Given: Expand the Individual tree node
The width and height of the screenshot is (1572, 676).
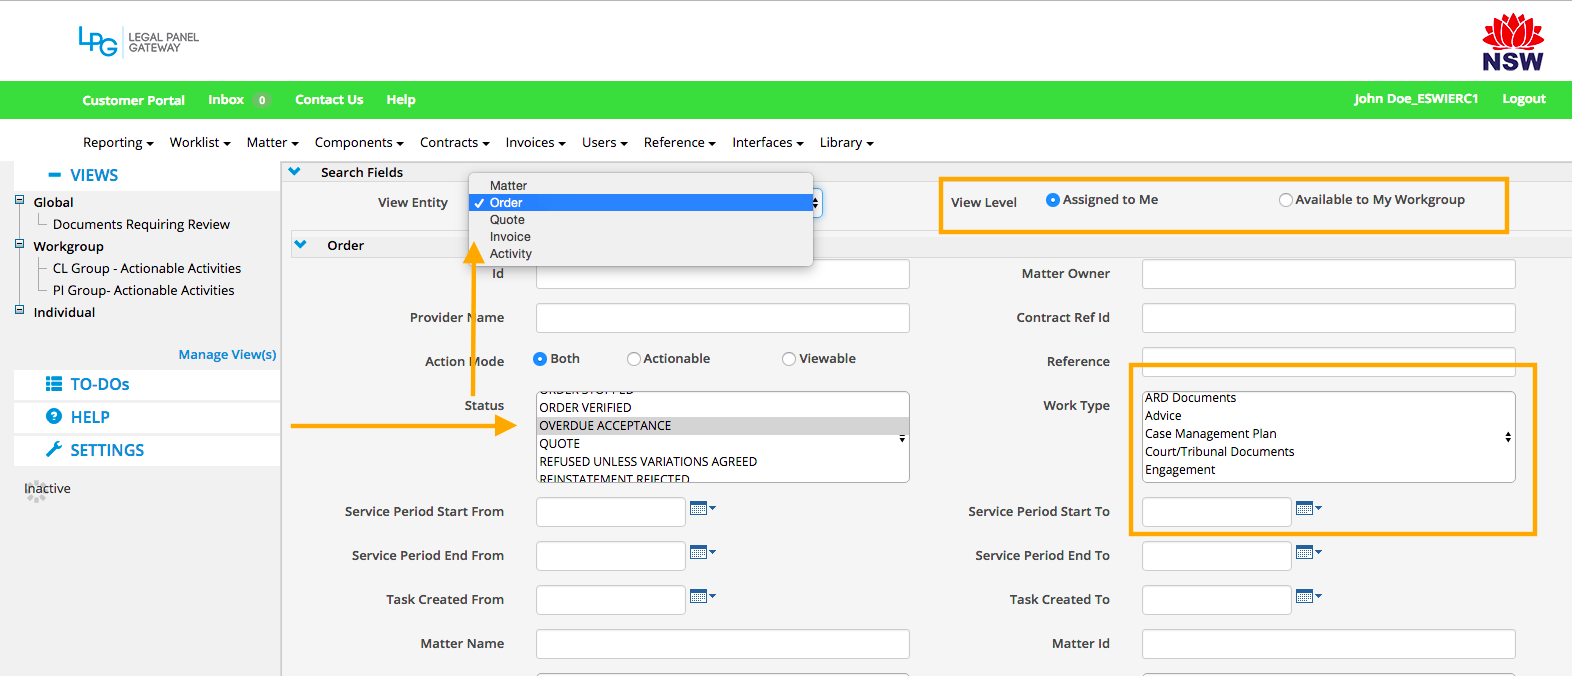Looking at the screenshot, I should [x=19, y=310].
